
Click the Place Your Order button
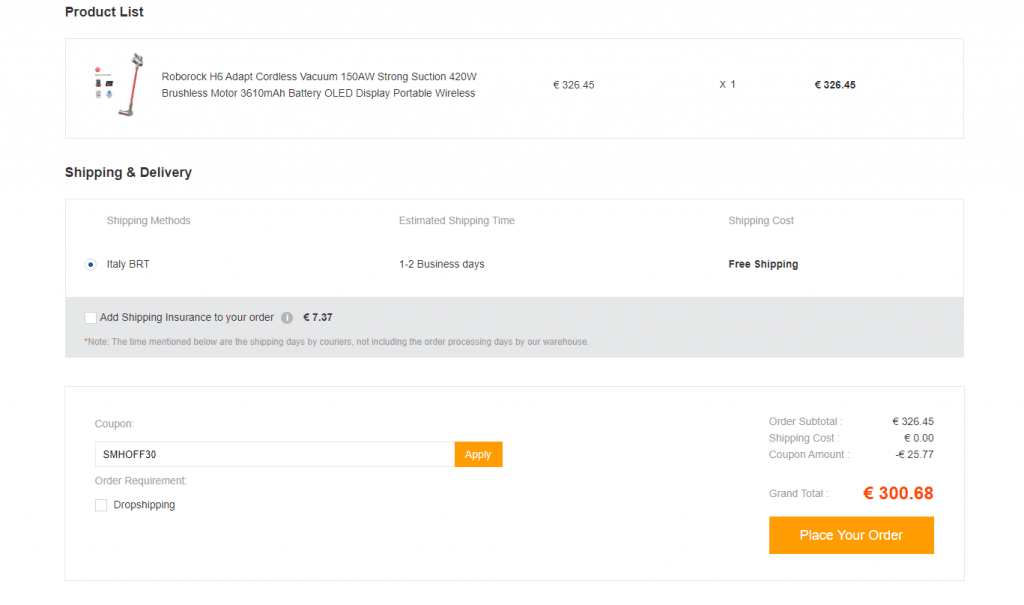[x=850, y=535]
